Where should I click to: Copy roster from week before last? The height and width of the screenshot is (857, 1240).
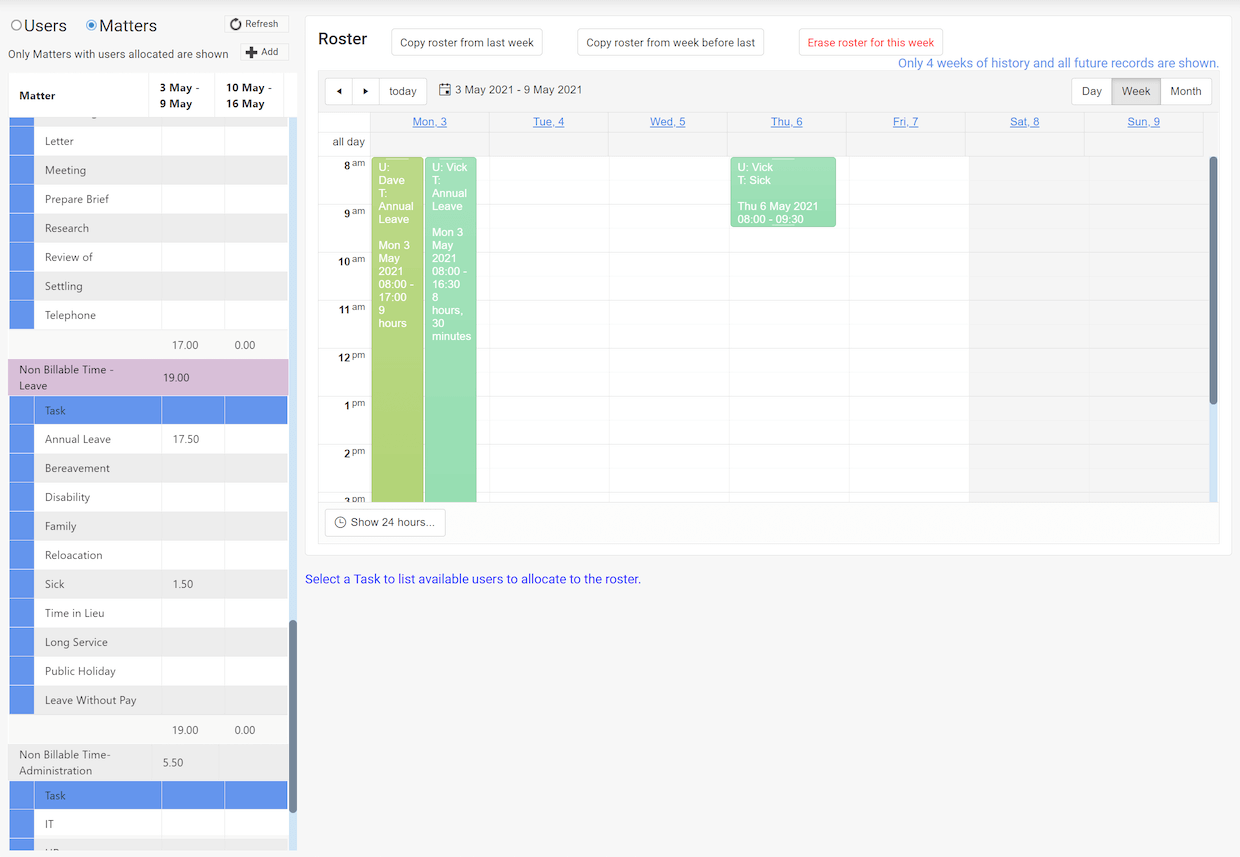coord(671,42)
